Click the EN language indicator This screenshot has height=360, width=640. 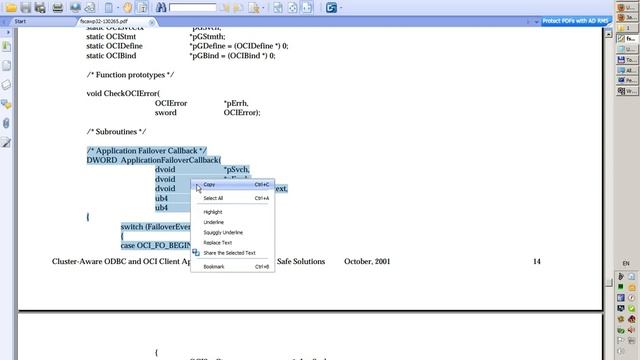click(626, 264)
